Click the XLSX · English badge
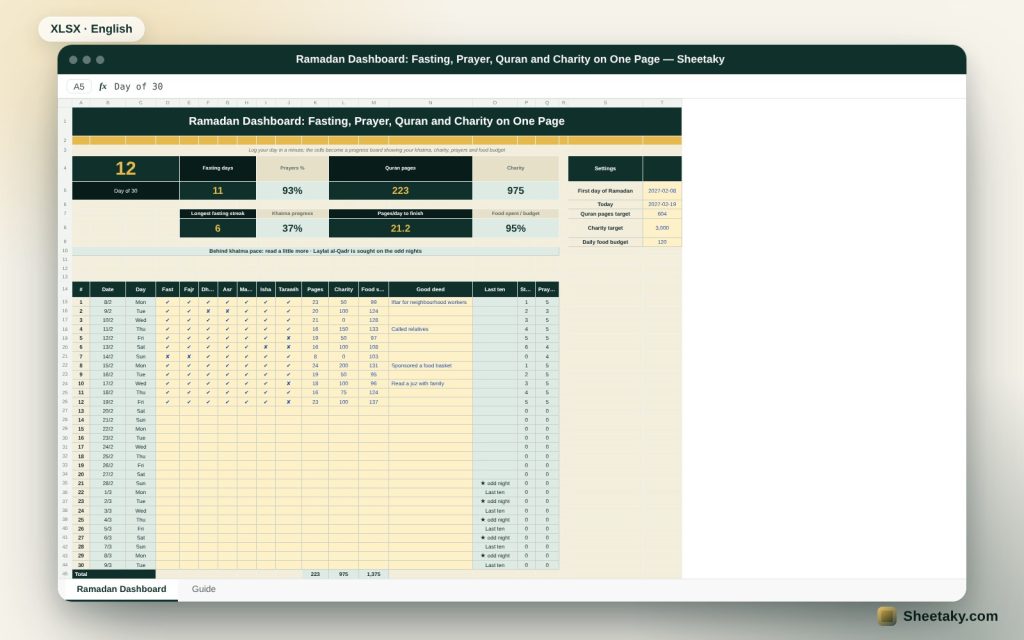This screenshot has height=640, width=1024. [91, 29]
